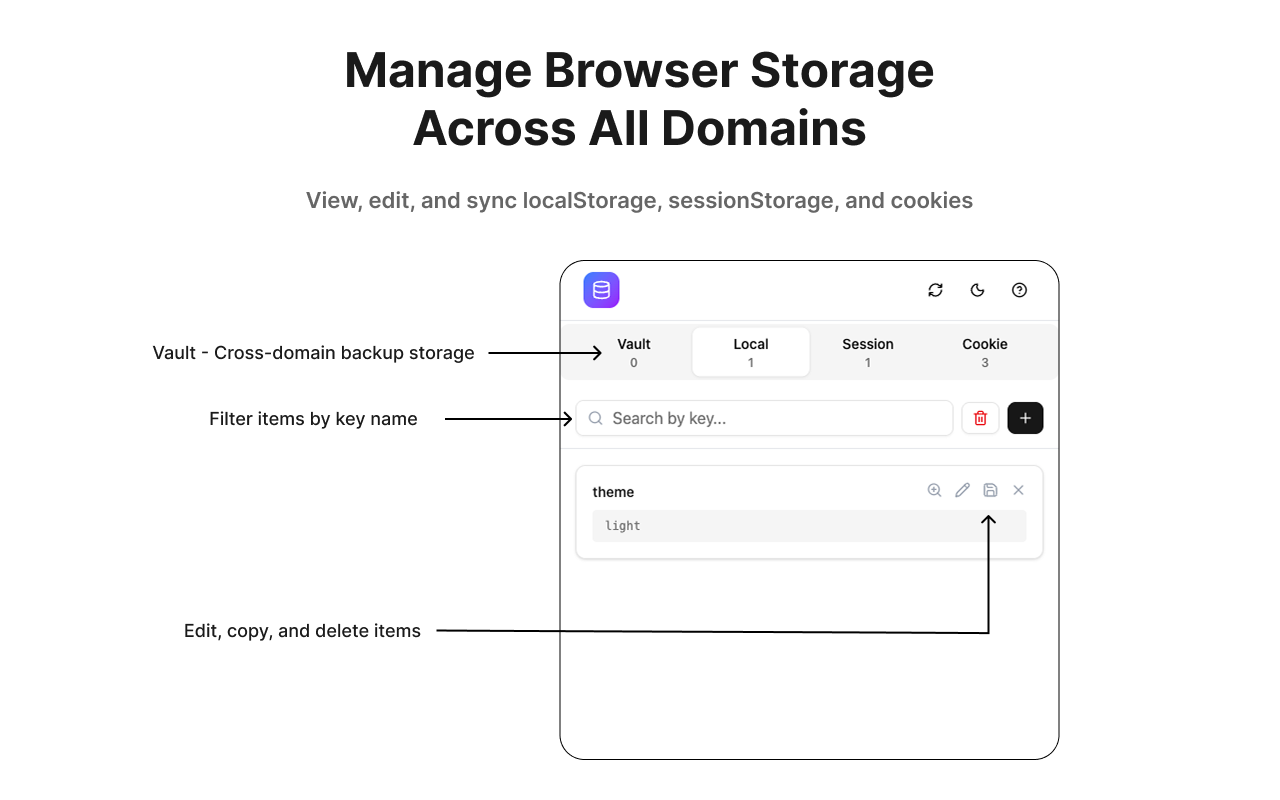Refresh storage with the sync icon
1280x800 pixels.
pyautogui.click(x=935, y=290)
